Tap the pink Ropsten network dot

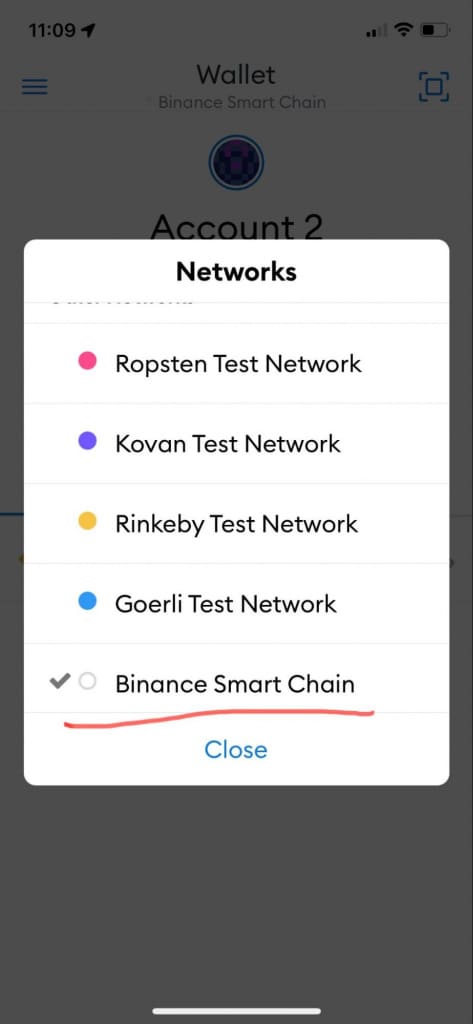tap(88, 360)
